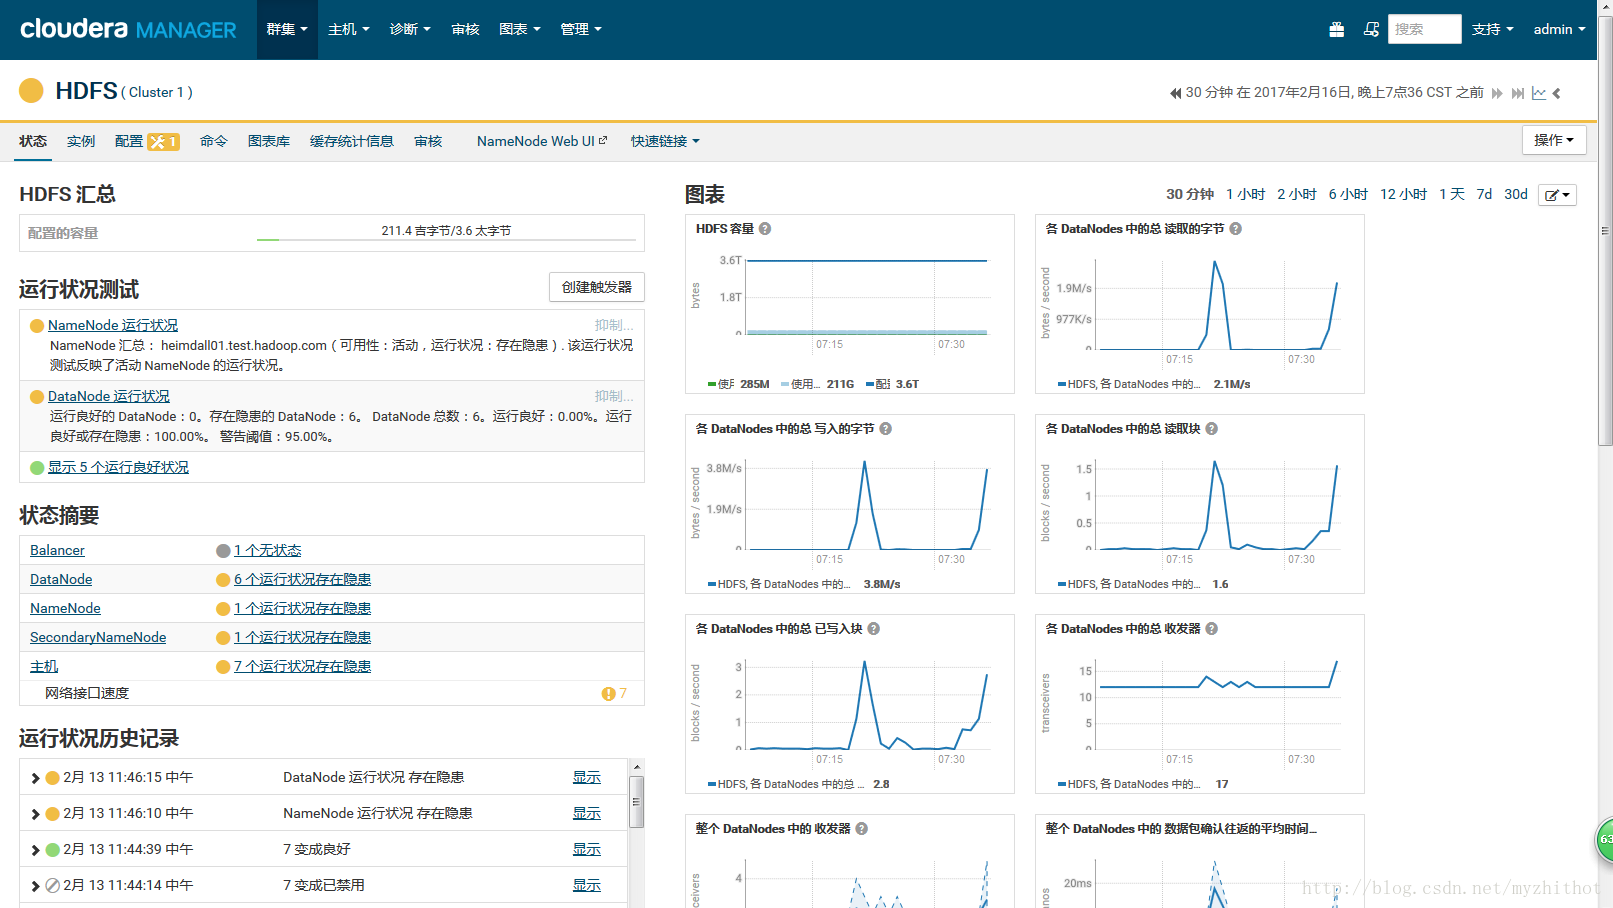Open the 支持 dropdown
This screenshot has height=908, width=1613.
pos(1493,30)
